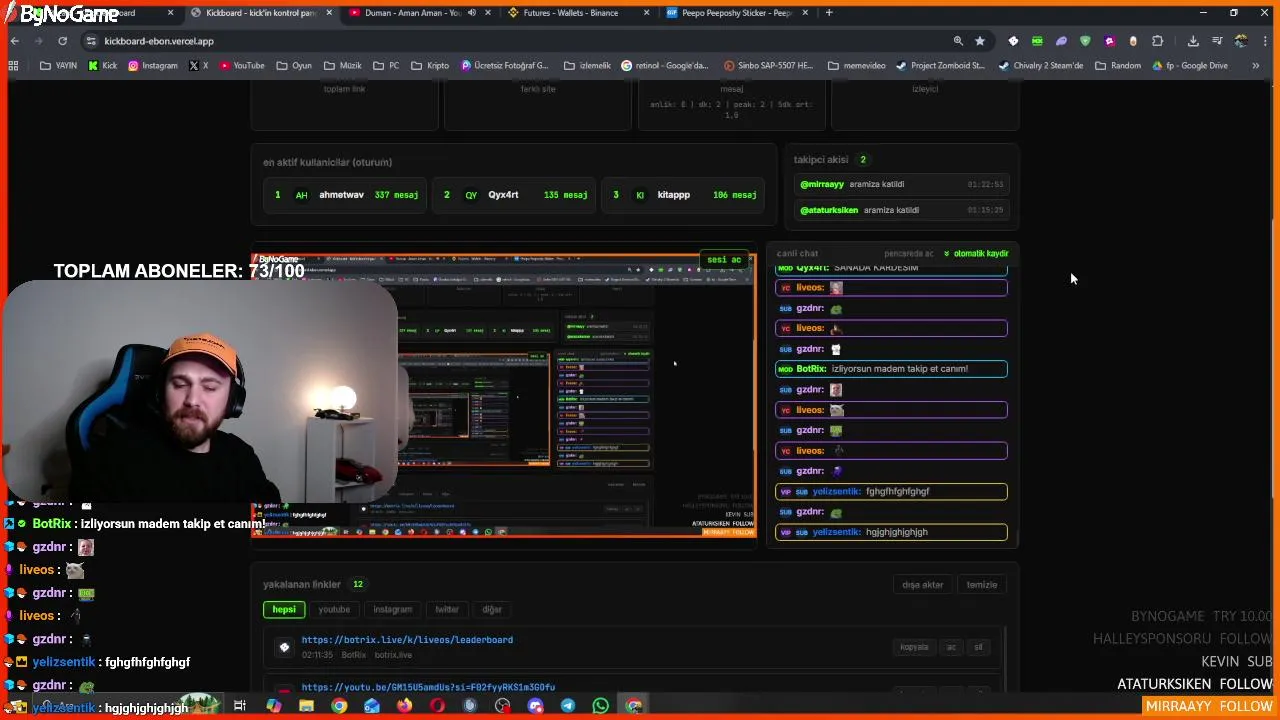The image size is (1280, 720).
Task: Click the pencerede ac button in chat
Action: (x=908, y=254)
